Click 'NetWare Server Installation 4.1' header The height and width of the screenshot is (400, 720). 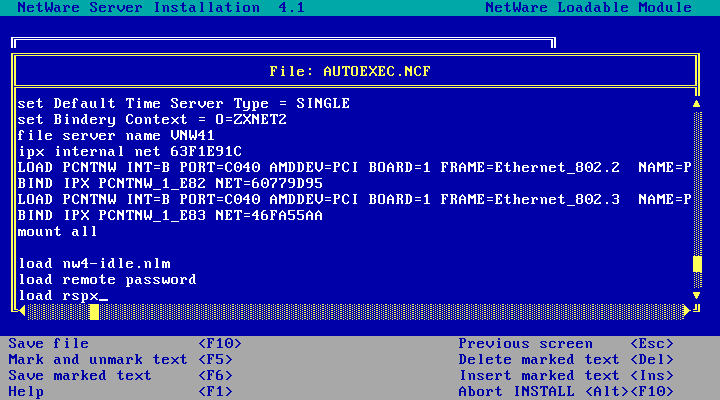click(x=161, y=7)
